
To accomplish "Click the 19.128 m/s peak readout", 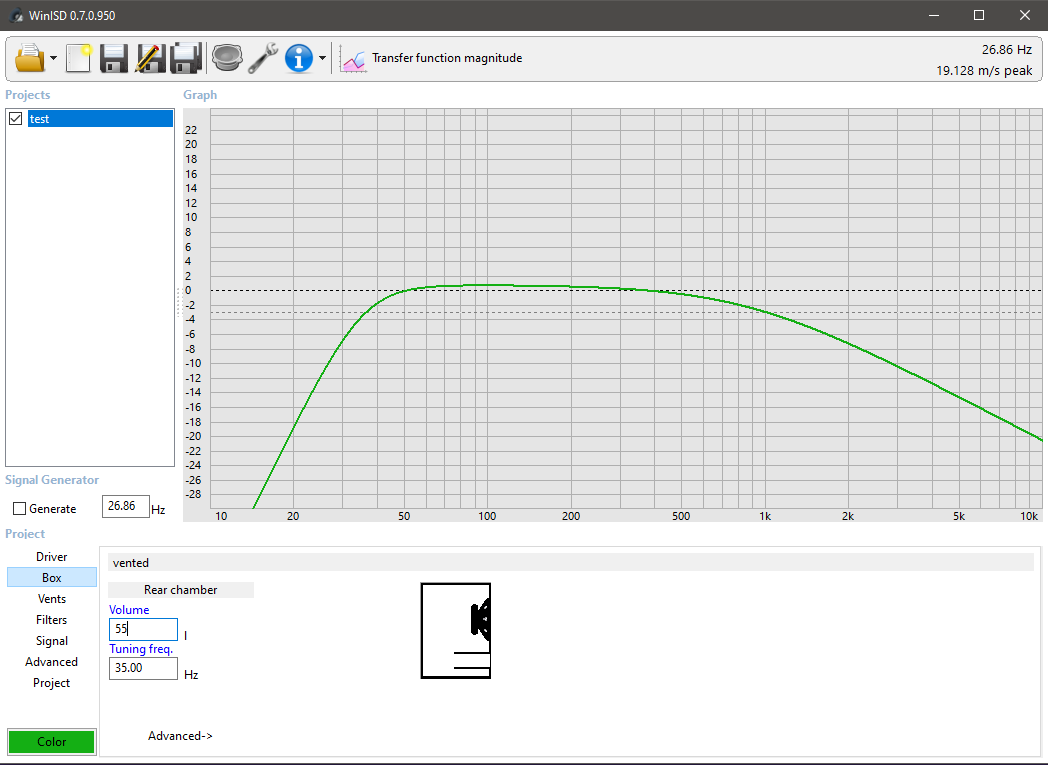I will tap(984, 70).
